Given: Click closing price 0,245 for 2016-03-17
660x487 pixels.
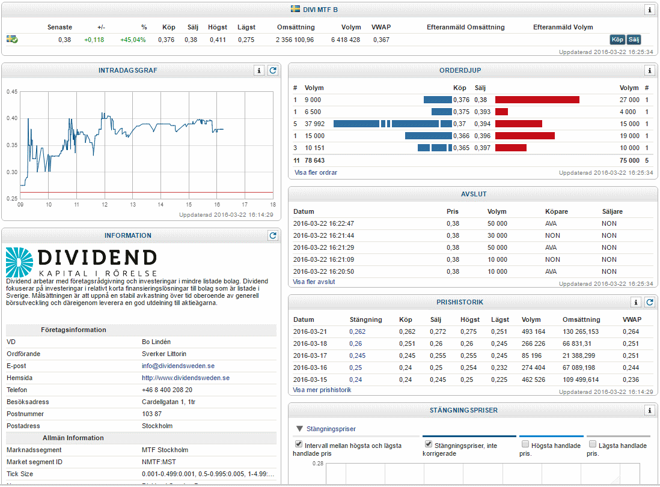Looking at the screenshot, I should pyautogui.click(x=357, y=356).
